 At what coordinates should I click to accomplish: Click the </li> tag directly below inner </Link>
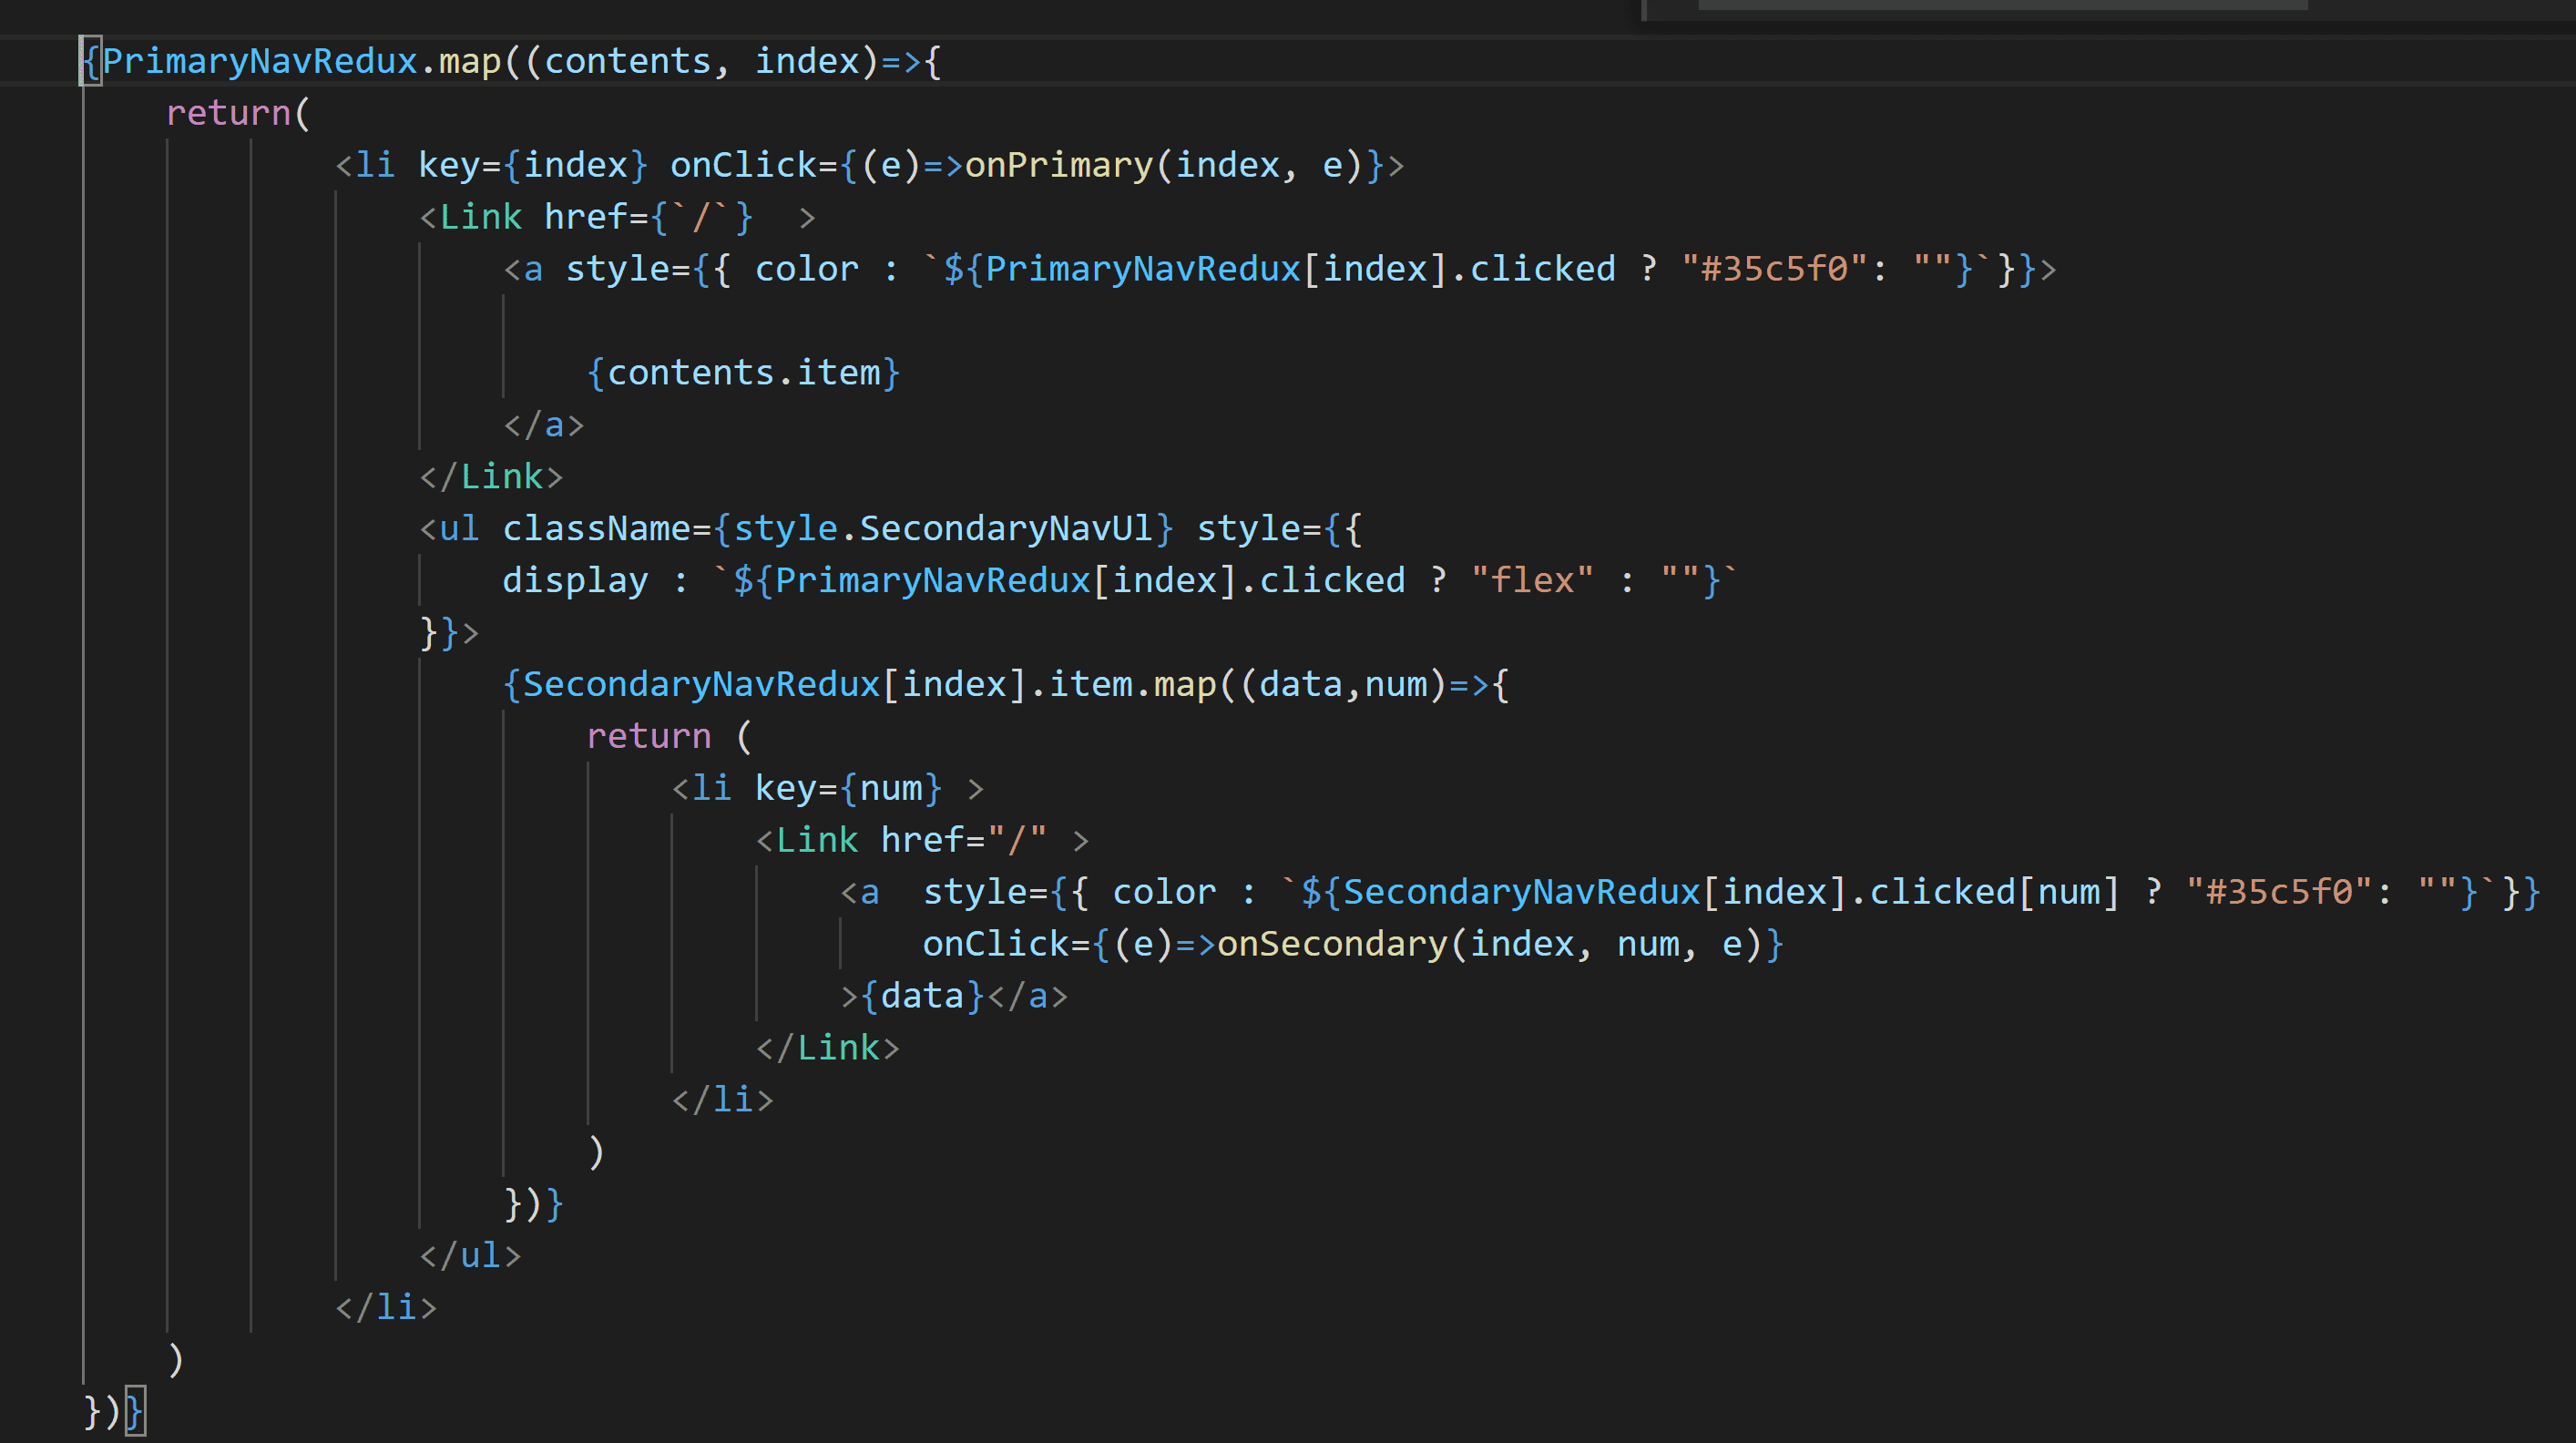(x=722, y=1100)
